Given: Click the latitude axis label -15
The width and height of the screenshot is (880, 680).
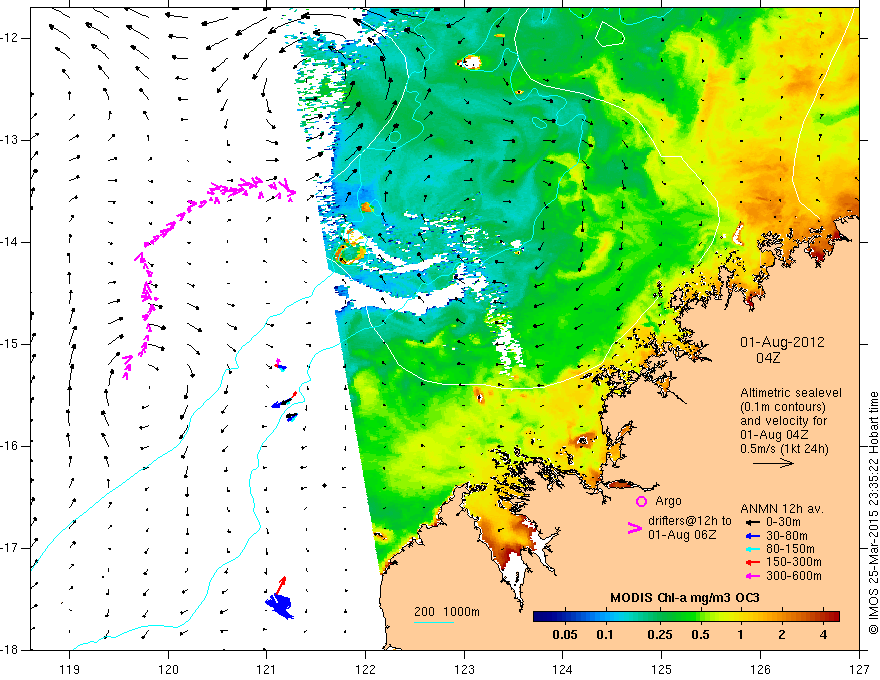Looking at the screenshot, I should 11,344.
